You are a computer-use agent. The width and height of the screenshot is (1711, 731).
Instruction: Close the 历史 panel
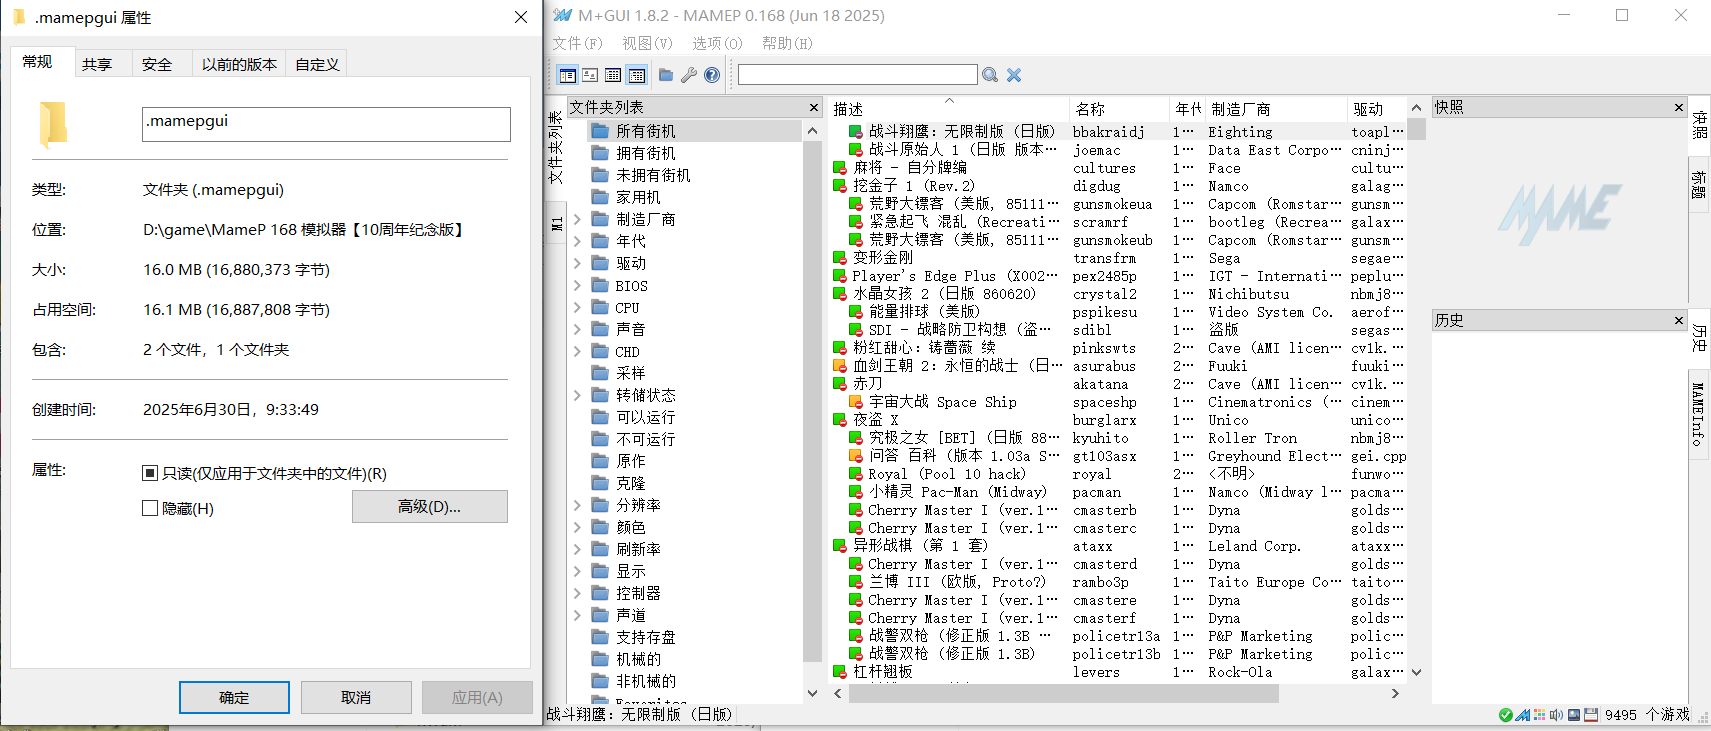[1679, 320]
